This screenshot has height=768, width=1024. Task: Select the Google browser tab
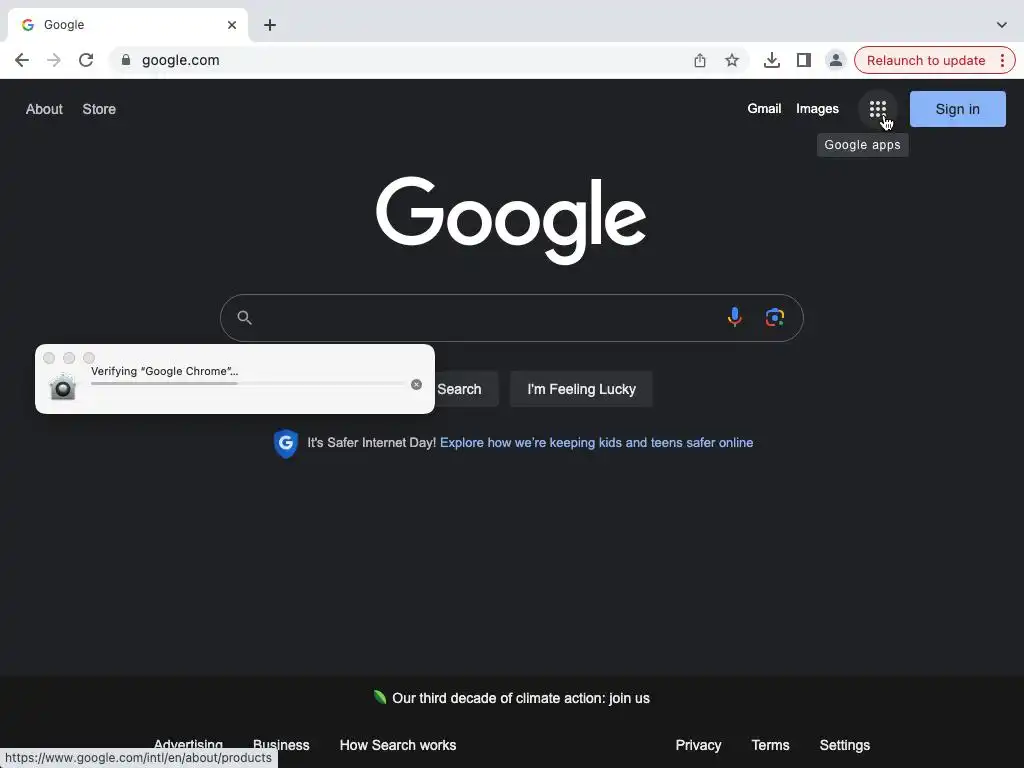coord(129,25)
